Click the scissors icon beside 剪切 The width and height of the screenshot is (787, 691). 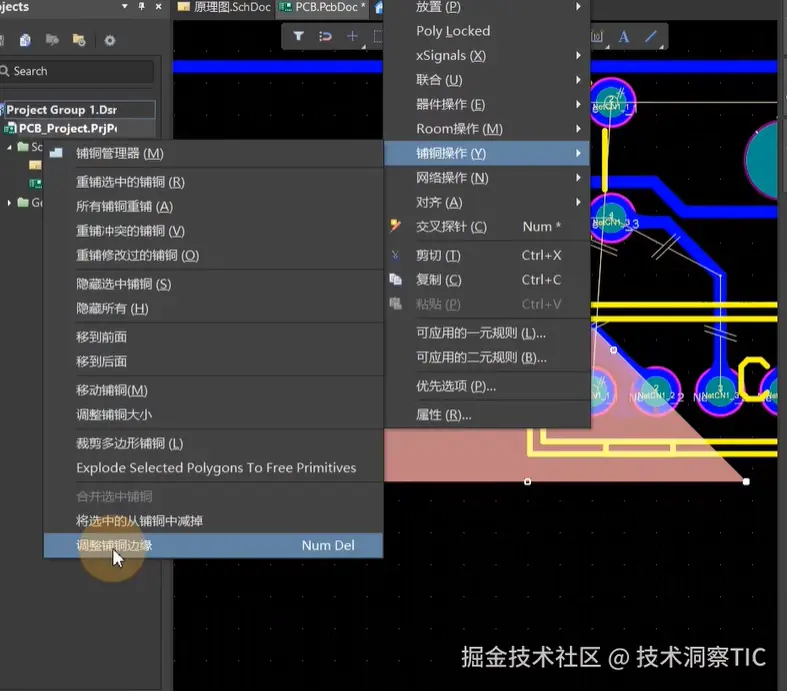[x=396, y=255]
